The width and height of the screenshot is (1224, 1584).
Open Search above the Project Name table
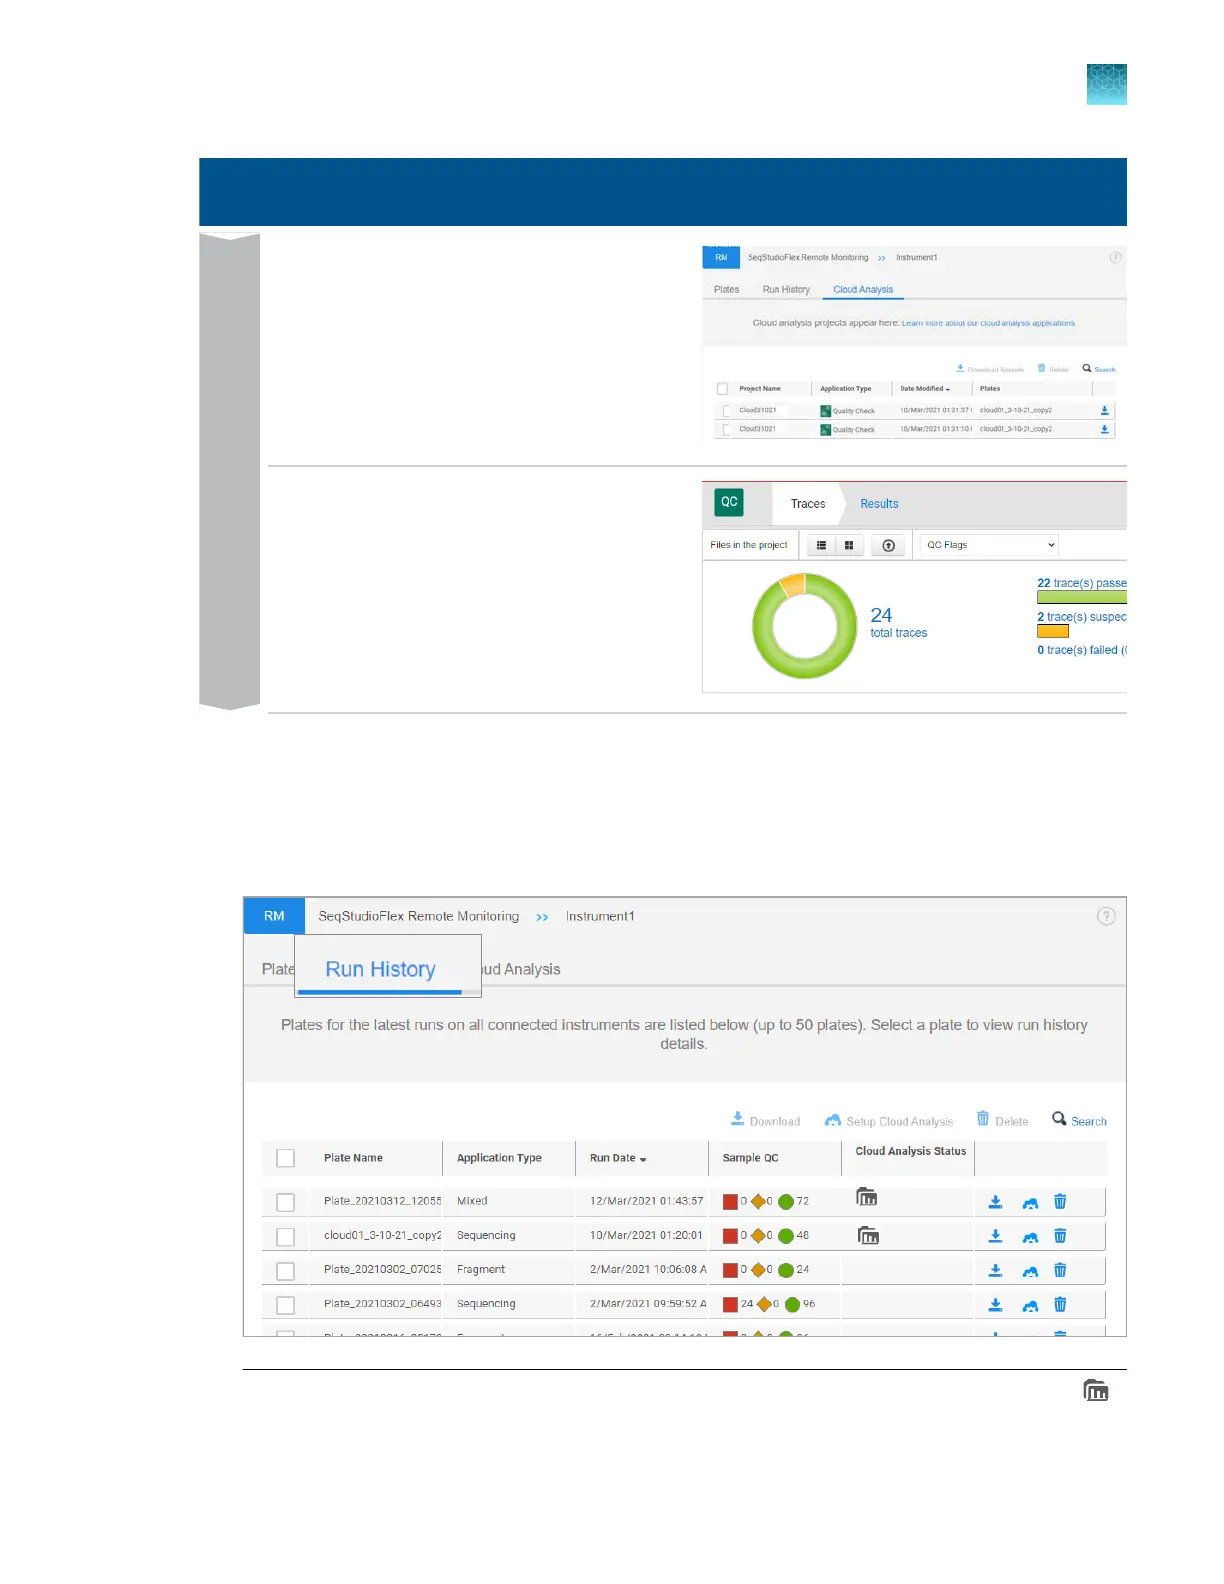click(1098, 368)
